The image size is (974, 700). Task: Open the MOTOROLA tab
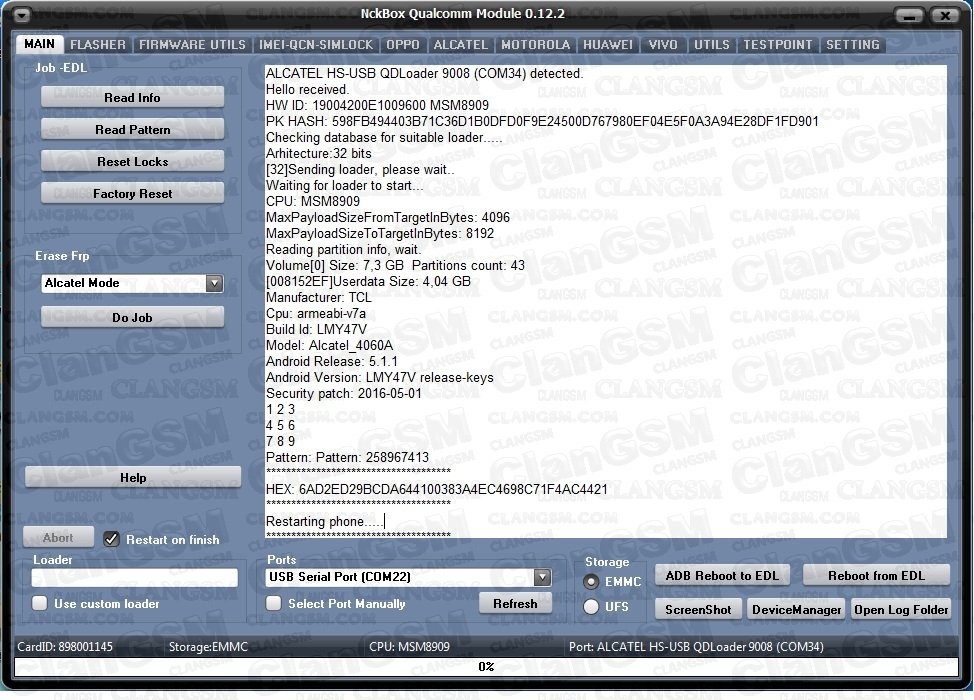click(x=535, y=45)
